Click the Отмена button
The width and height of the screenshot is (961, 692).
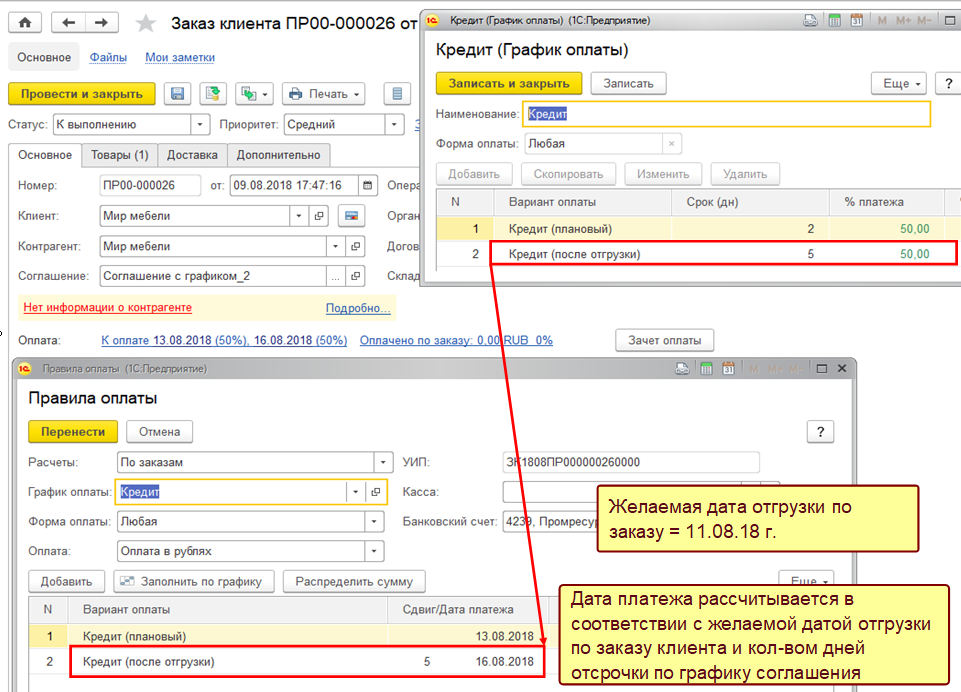click(159, 432)
